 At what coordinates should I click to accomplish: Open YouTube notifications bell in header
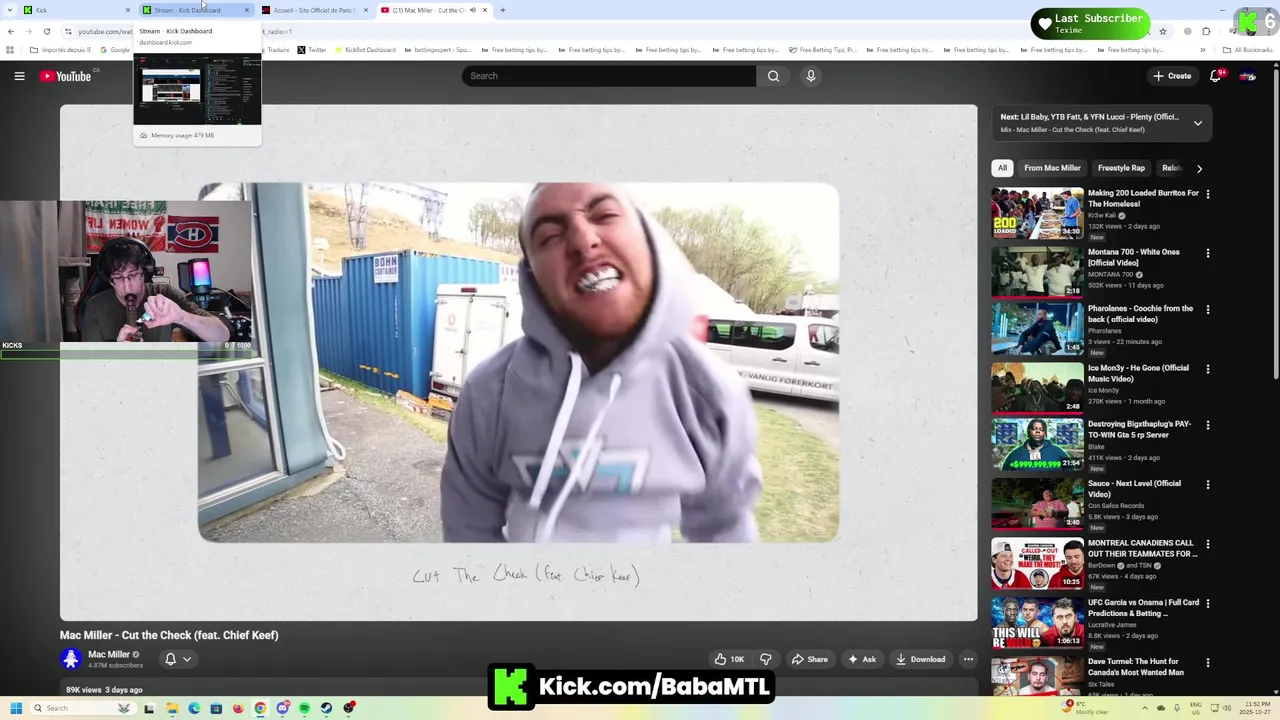(x=1216, y=76)
